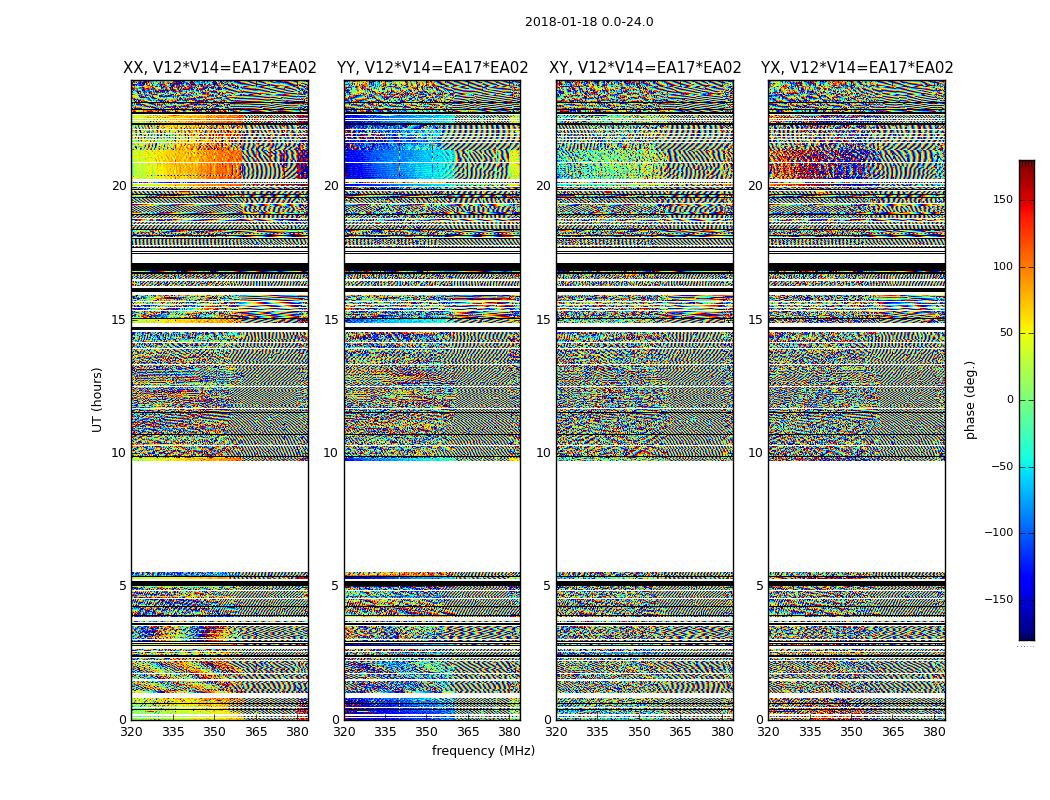Click the "frequency (MHz)" axis label
This screenshot has height=800, width=1050.
[x=483, y=750]
